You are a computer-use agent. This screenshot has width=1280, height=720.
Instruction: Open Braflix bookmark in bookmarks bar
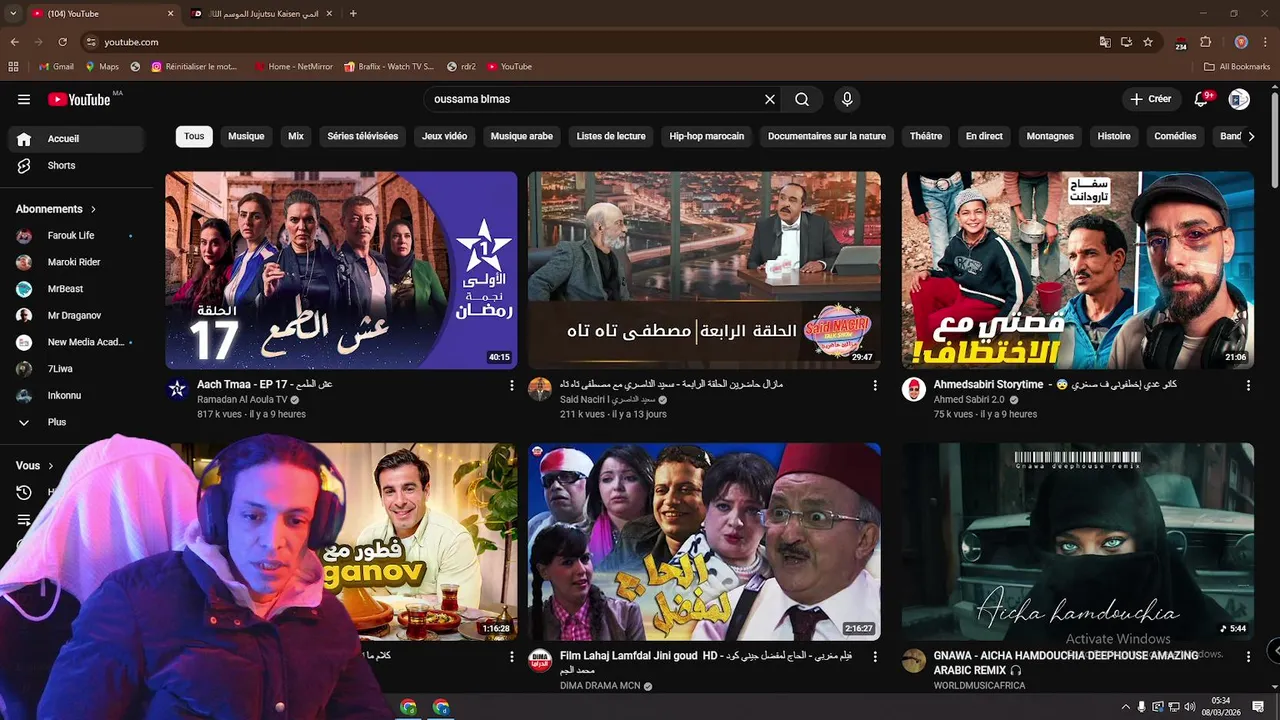point(389,67)
